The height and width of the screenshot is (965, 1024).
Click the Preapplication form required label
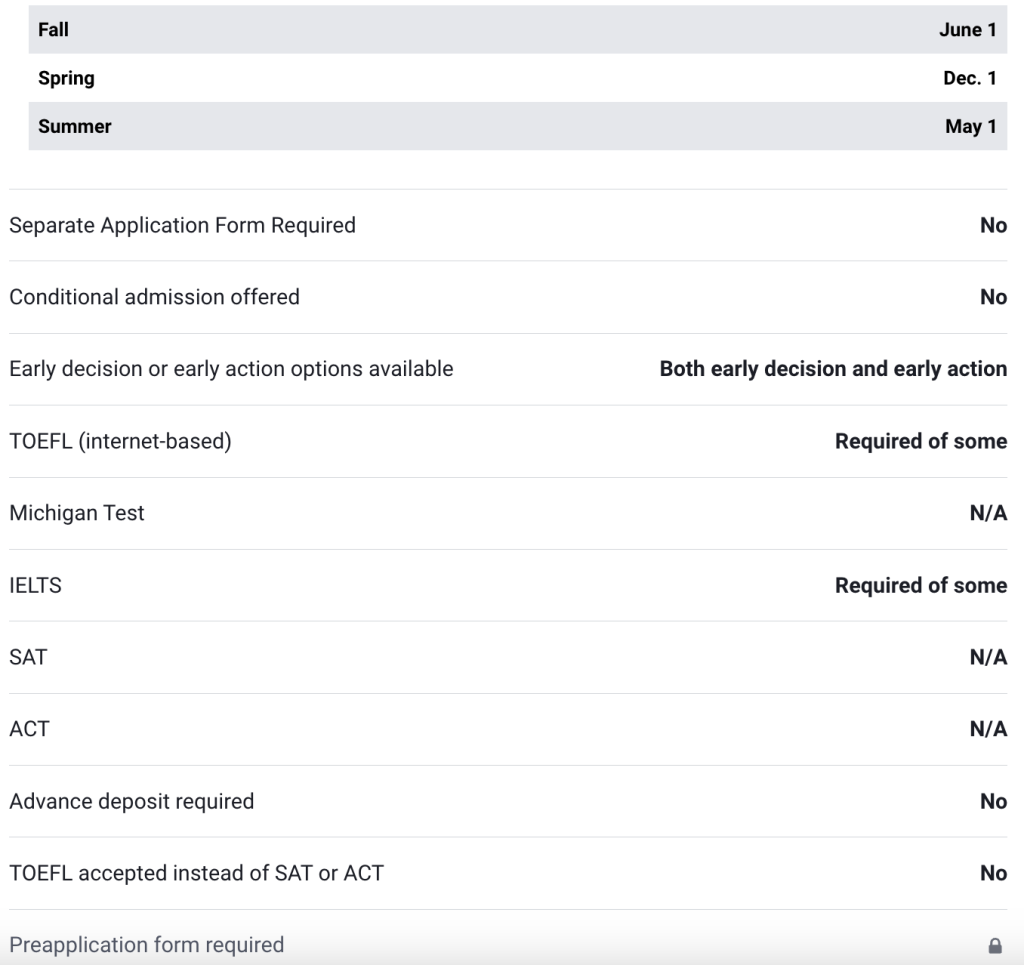click(x=147, y=945)
